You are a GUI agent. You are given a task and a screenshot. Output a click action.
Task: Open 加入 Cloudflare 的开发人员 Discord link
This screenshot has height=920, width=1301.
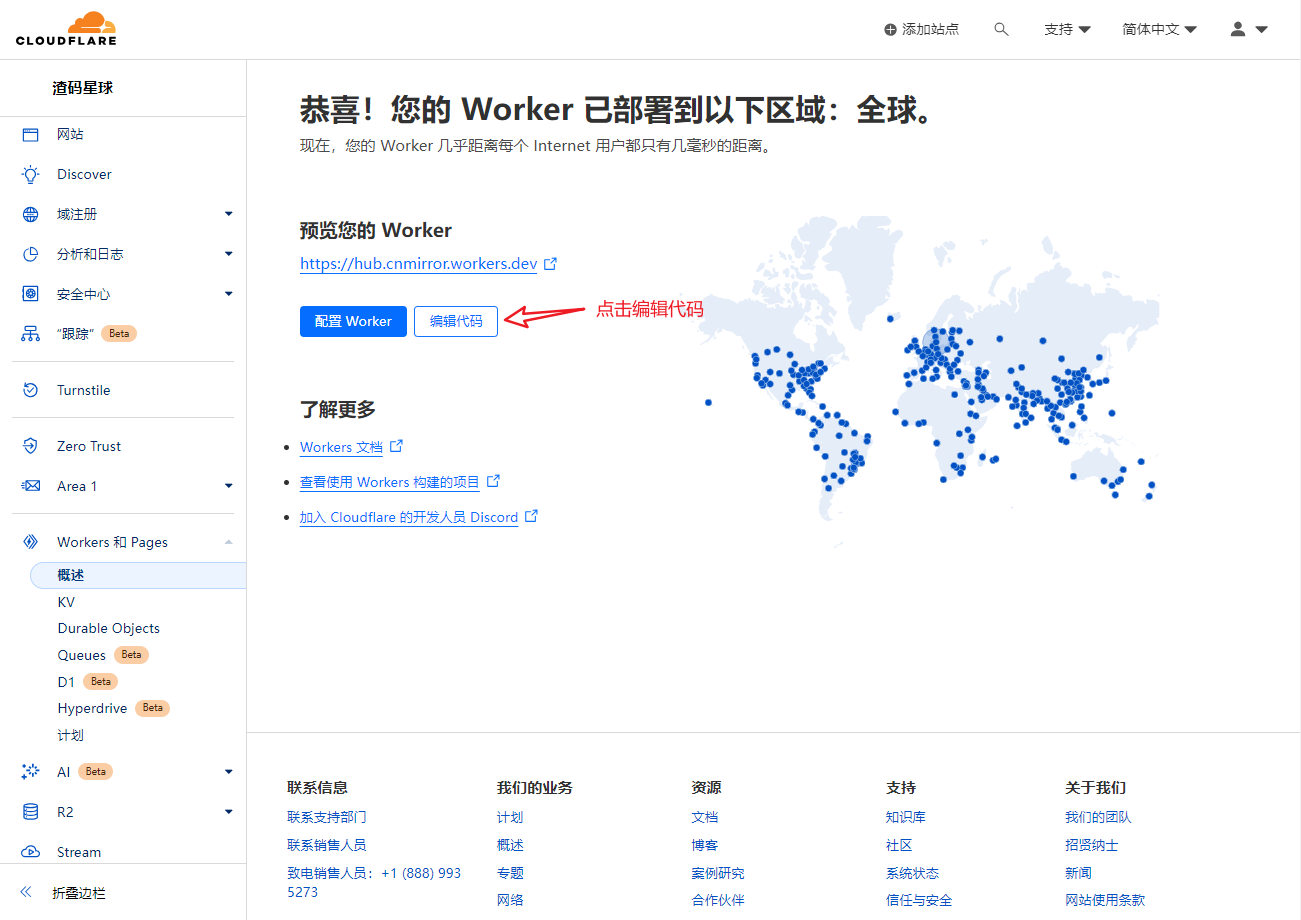(409, 517)
